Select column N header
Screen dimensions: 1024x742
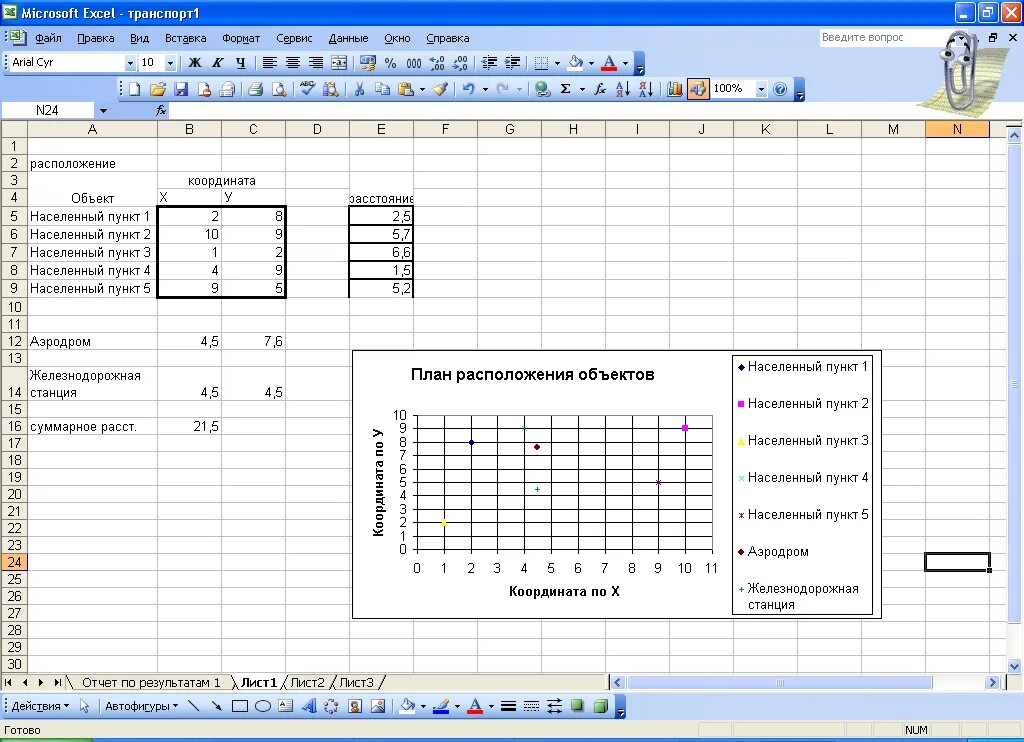(x=957, y=129)
